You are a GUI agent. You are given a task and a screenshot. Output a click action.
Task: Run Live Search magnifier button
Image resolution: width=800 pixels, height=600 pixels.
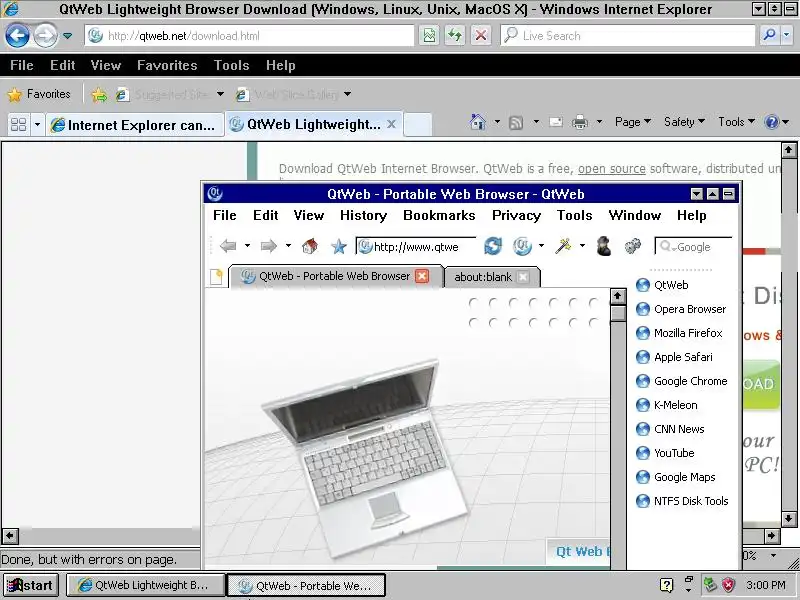click(769, 35)
